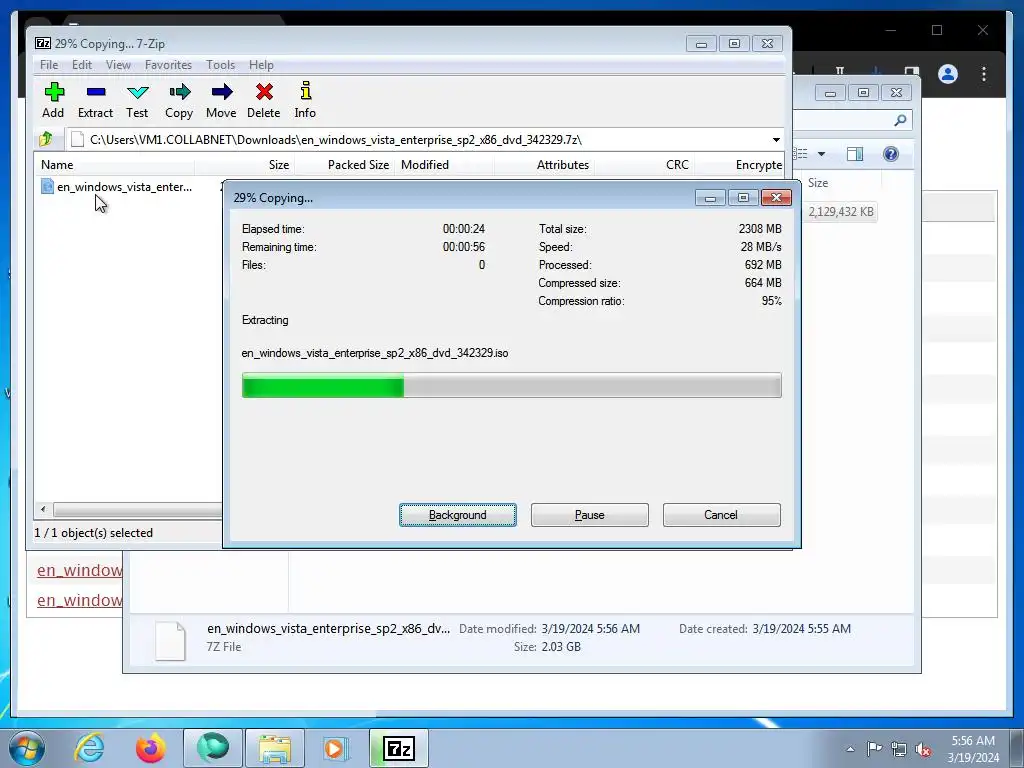Sort by Modified column header
Image resolution: width=1024 pixels, height=768 pixels.
444,165
